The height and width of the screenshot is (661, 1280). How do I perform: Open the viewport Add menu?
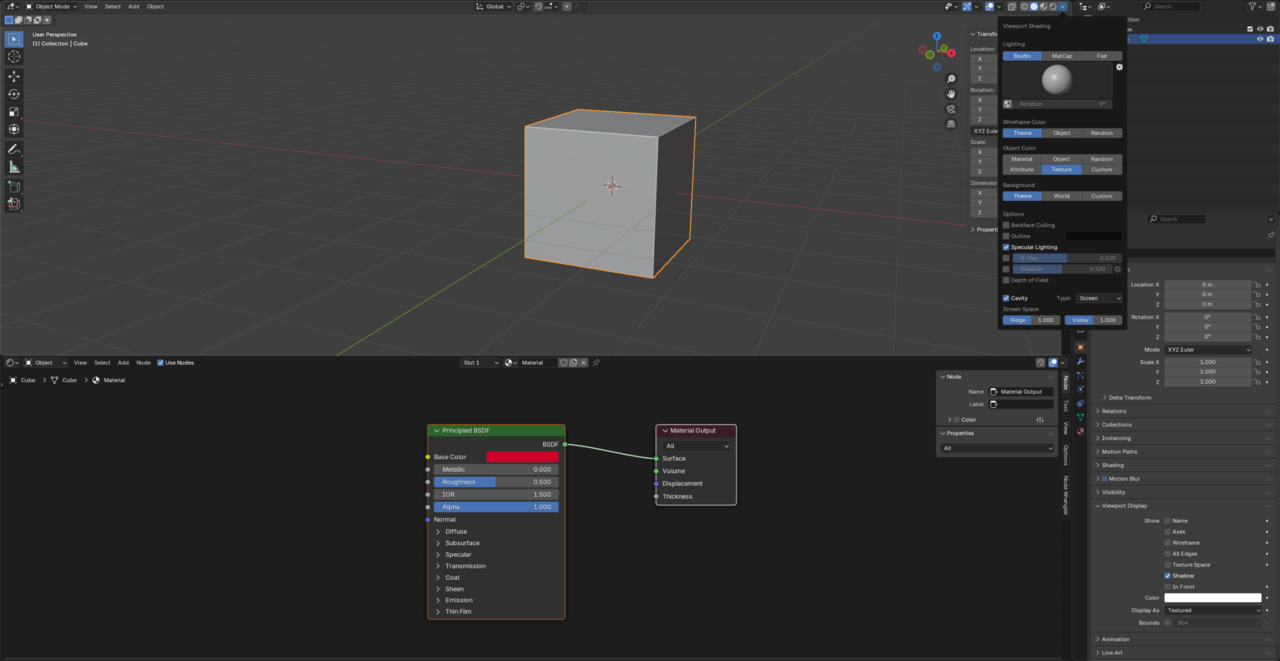tap(133, 6)
